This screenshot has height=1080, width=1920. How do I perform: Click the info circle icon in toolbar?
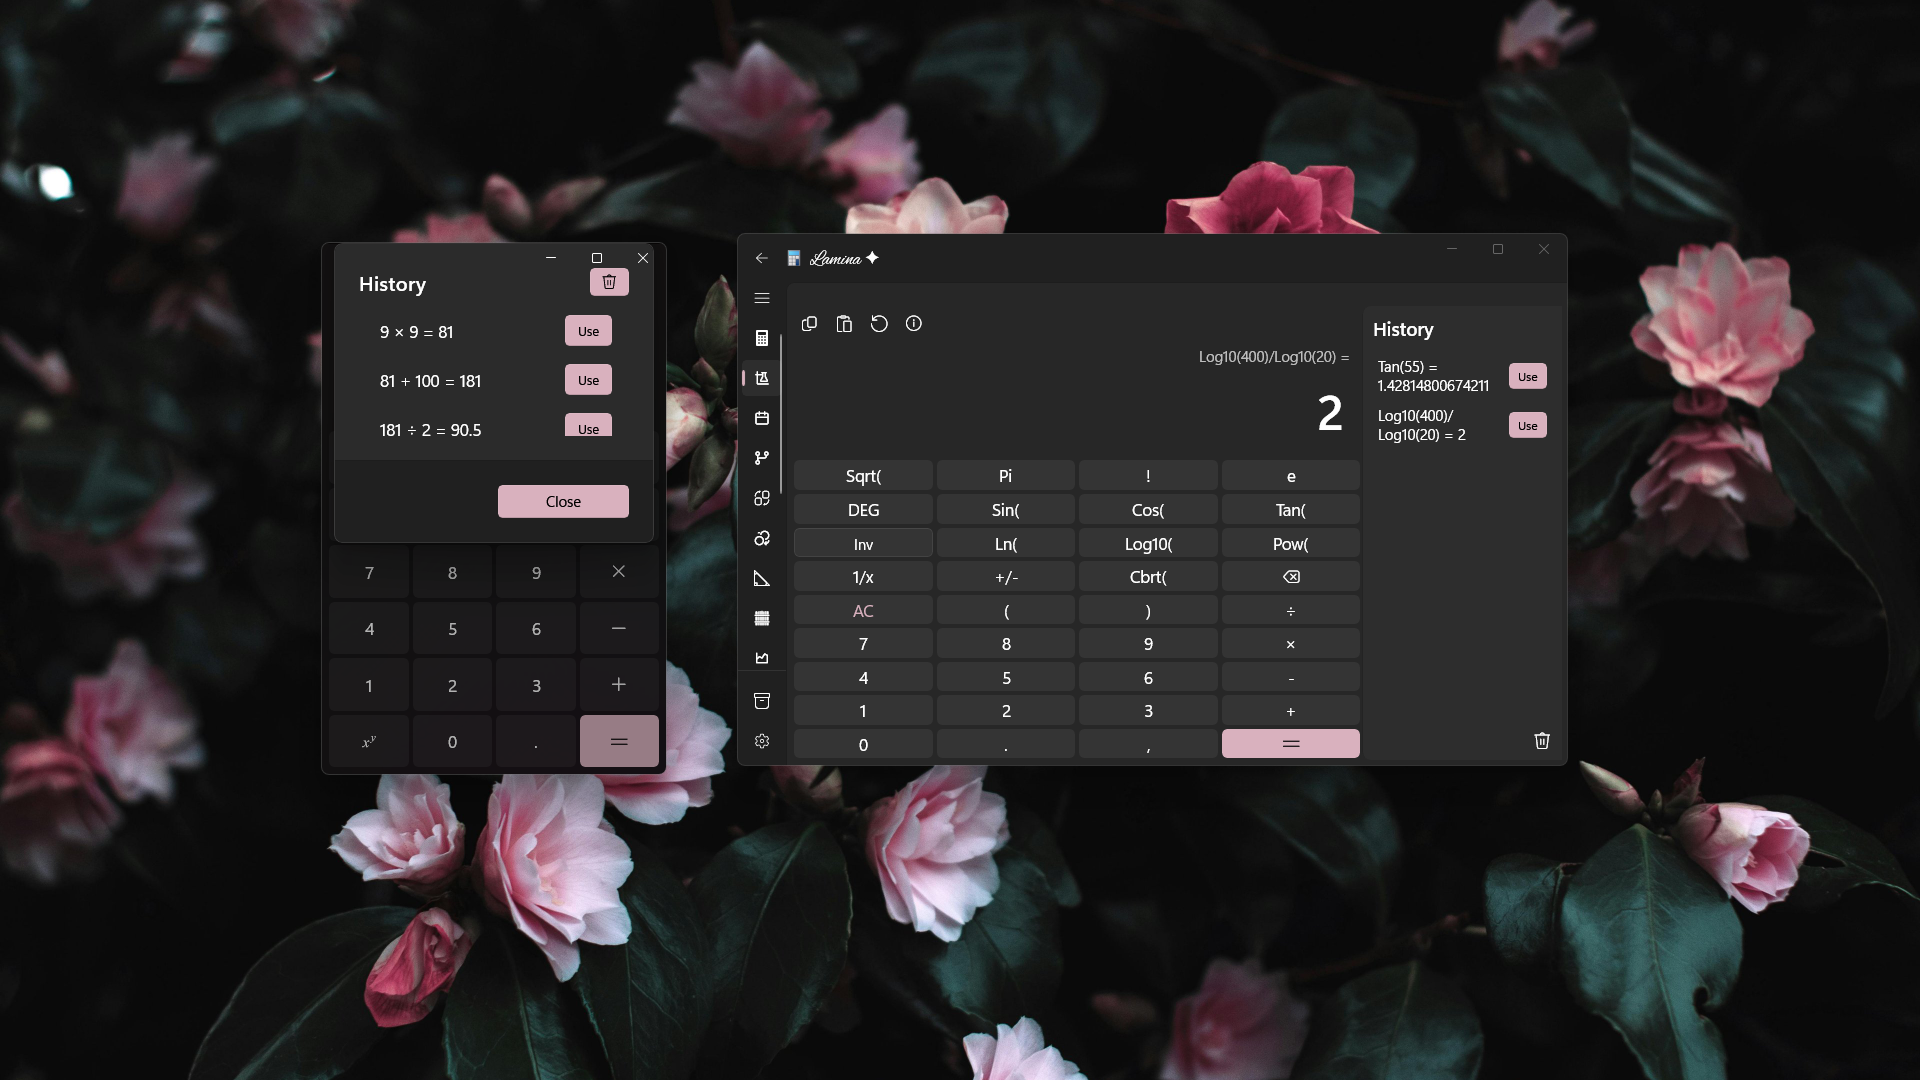point(914,323)
